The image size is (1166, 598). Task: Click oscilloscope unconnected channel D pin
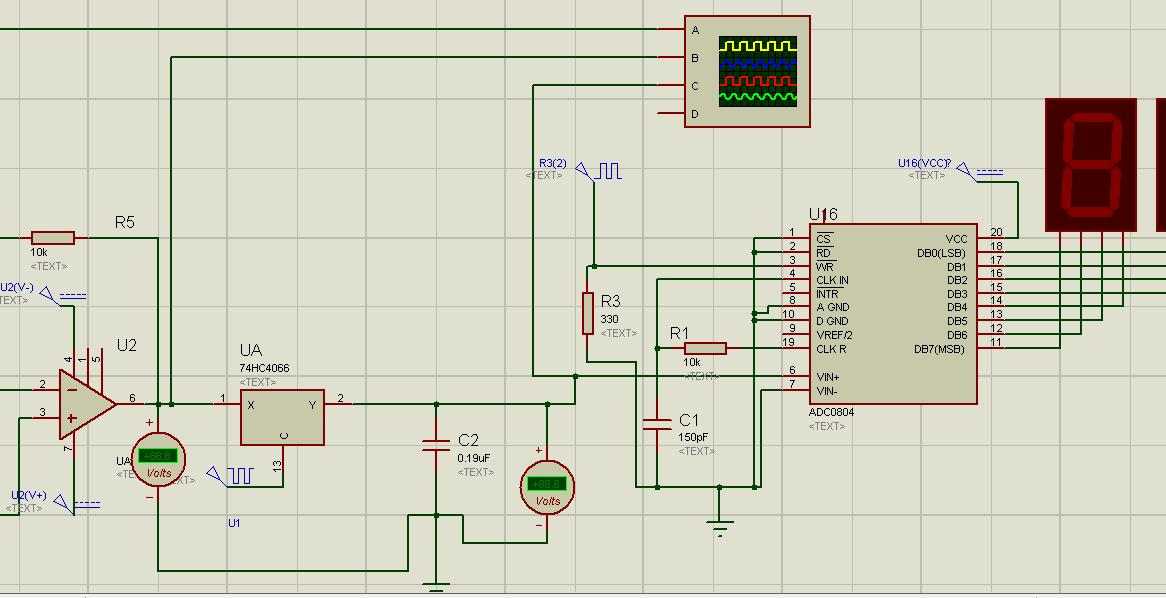(x=671, y=114)
